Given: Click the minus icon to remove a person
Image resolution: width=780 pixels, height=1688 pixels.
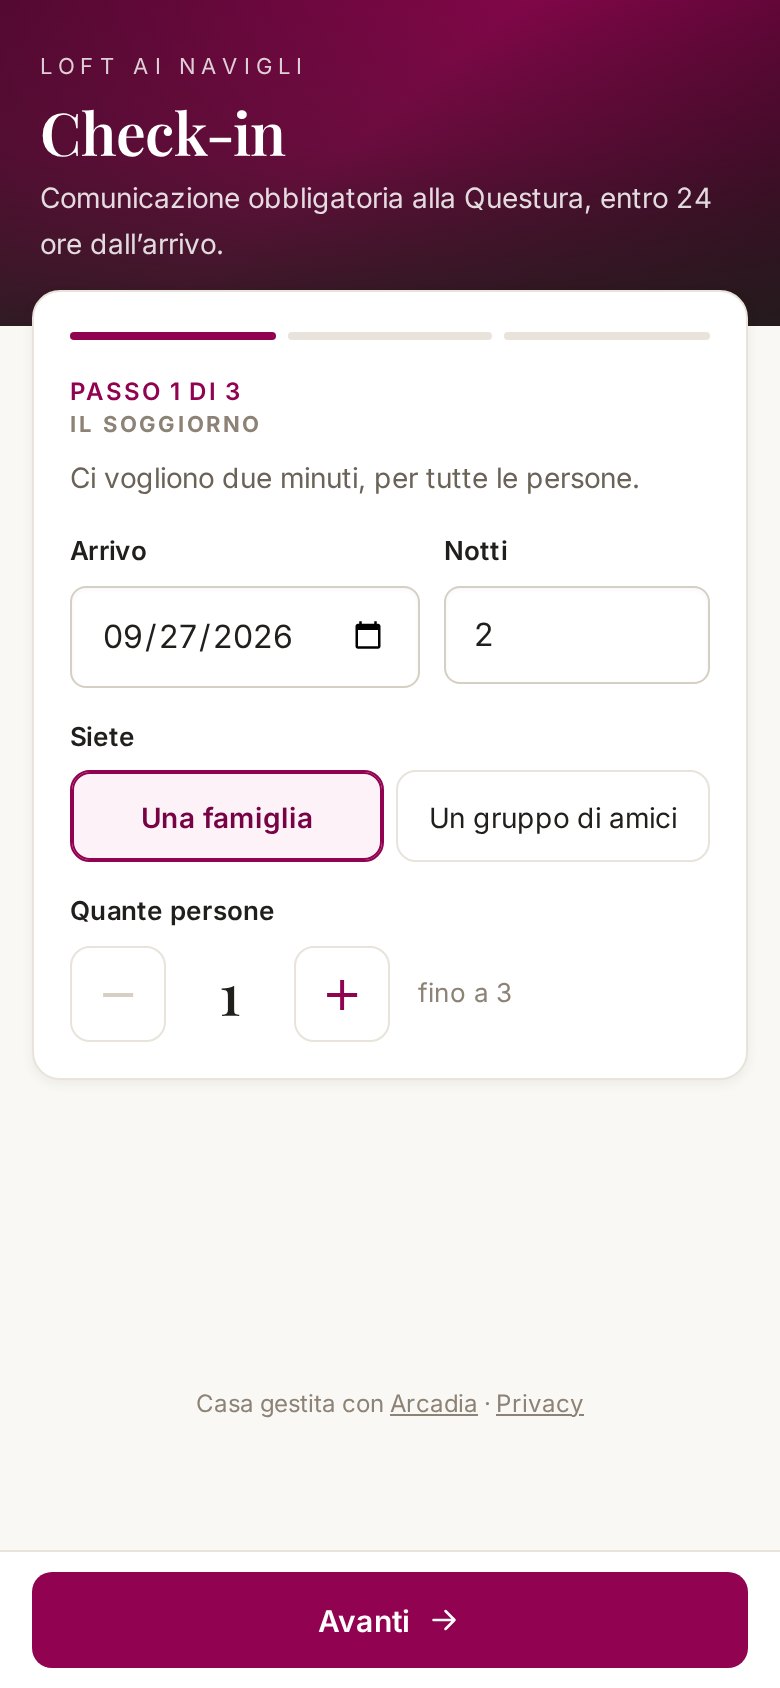Looking at the screenshot, I should (x=118, y=994).
